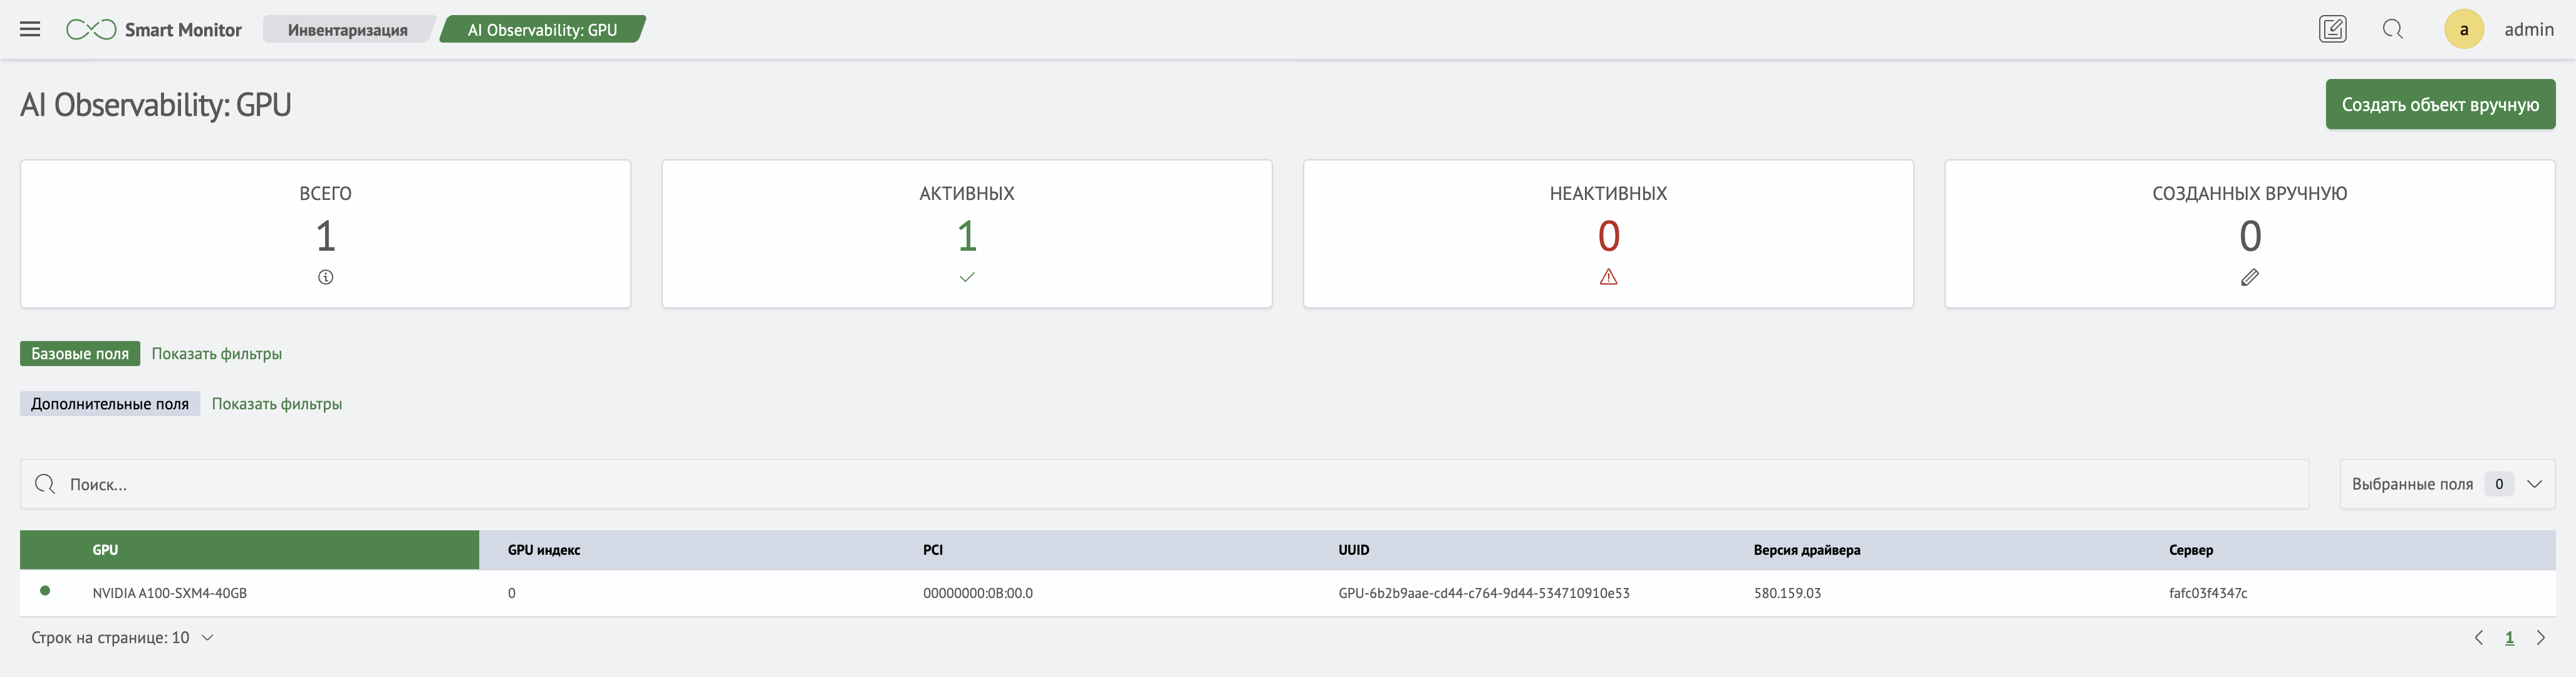Show filters for Базовые поля

point(216,353)
